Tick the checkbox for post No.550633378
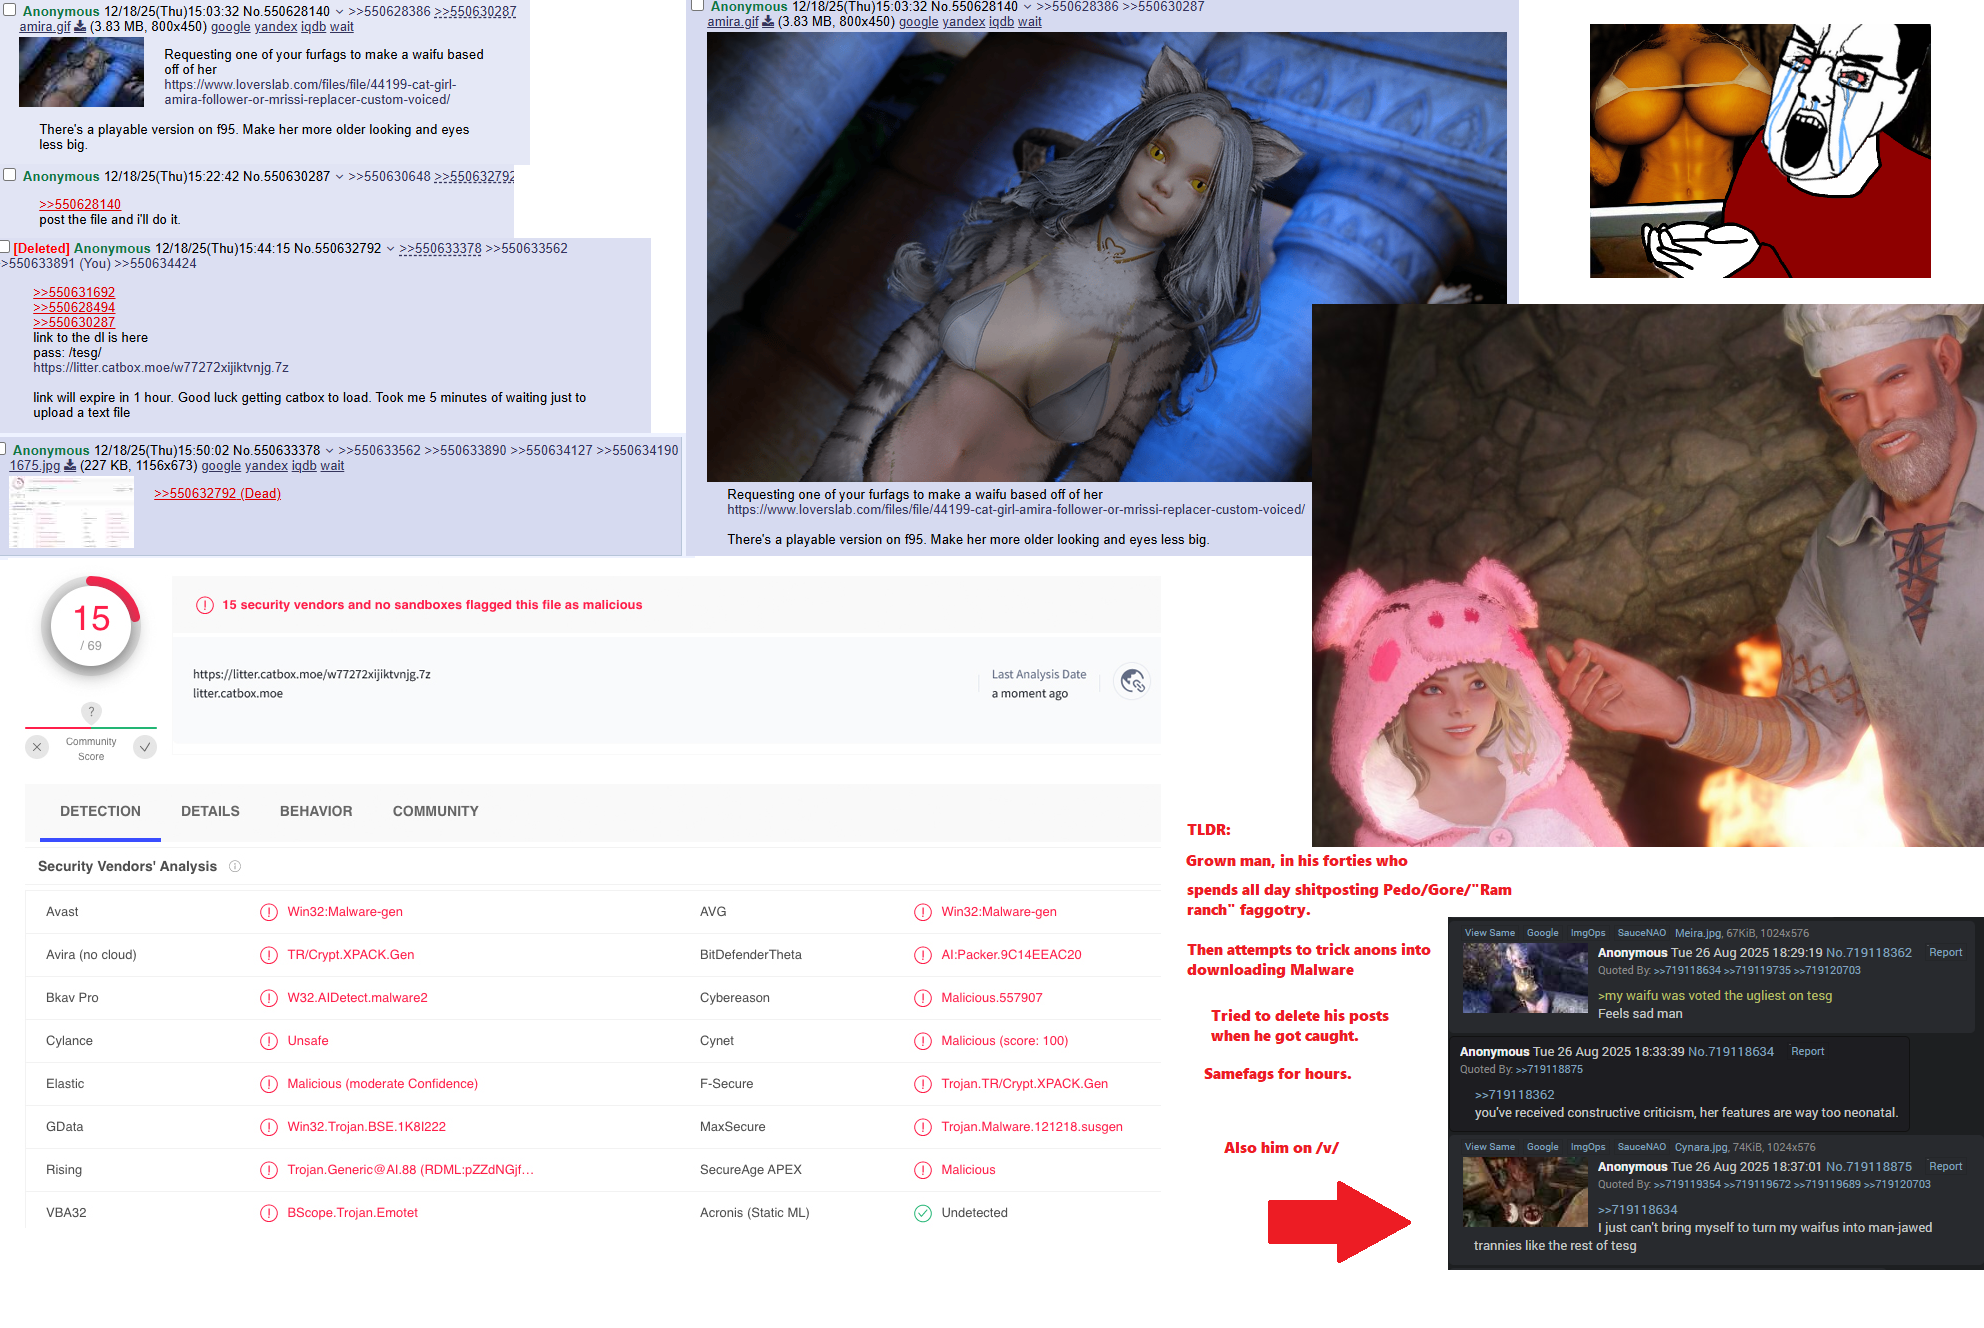The height and width of the screenshot is (1328, 1984). pos(4,449)
